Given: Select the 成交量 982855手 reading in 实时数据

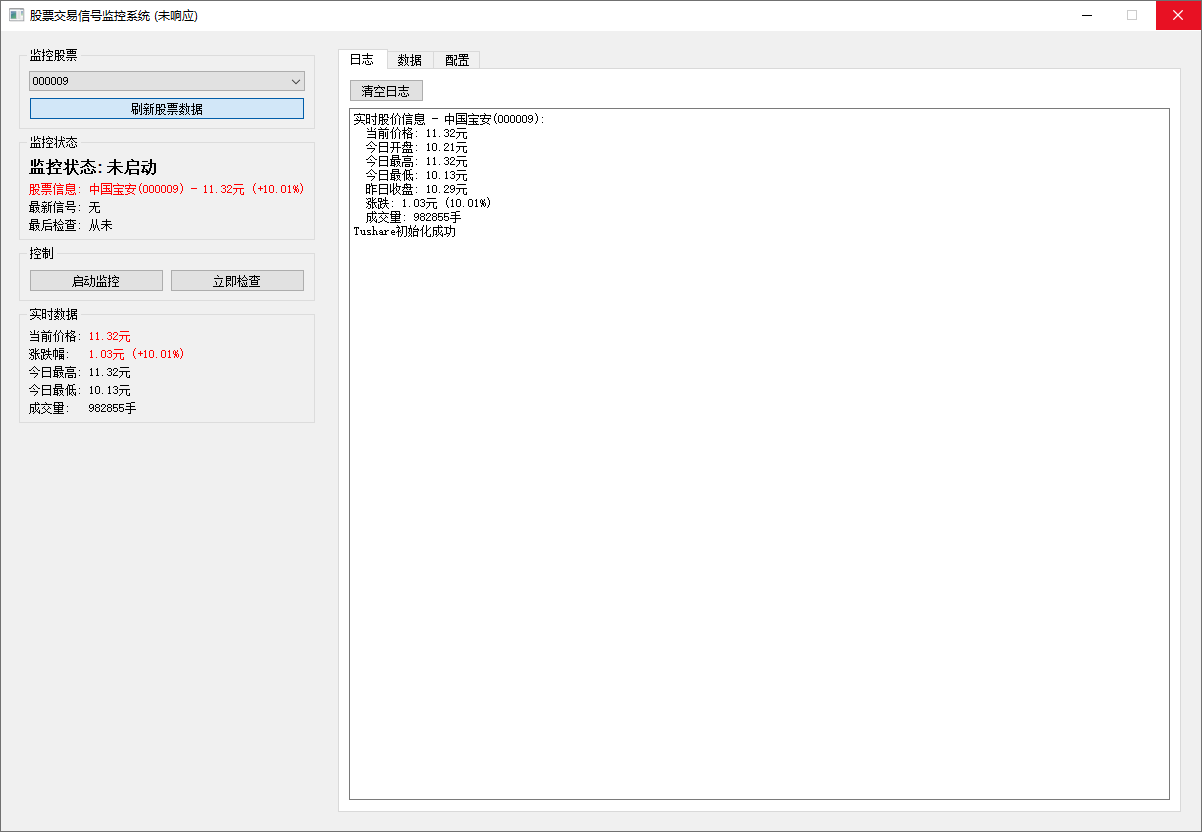Looking at the screenshot, I should point(112,408).
